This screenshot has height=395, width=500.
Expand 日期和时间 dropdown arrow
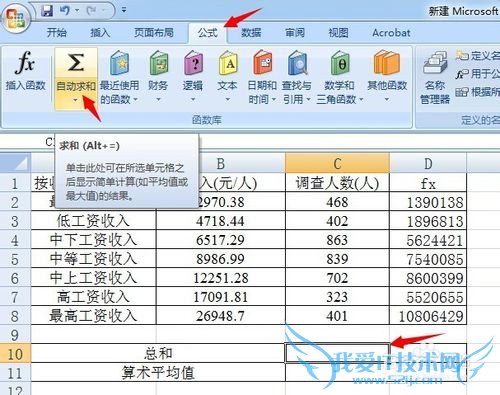[x=274, y=99]
